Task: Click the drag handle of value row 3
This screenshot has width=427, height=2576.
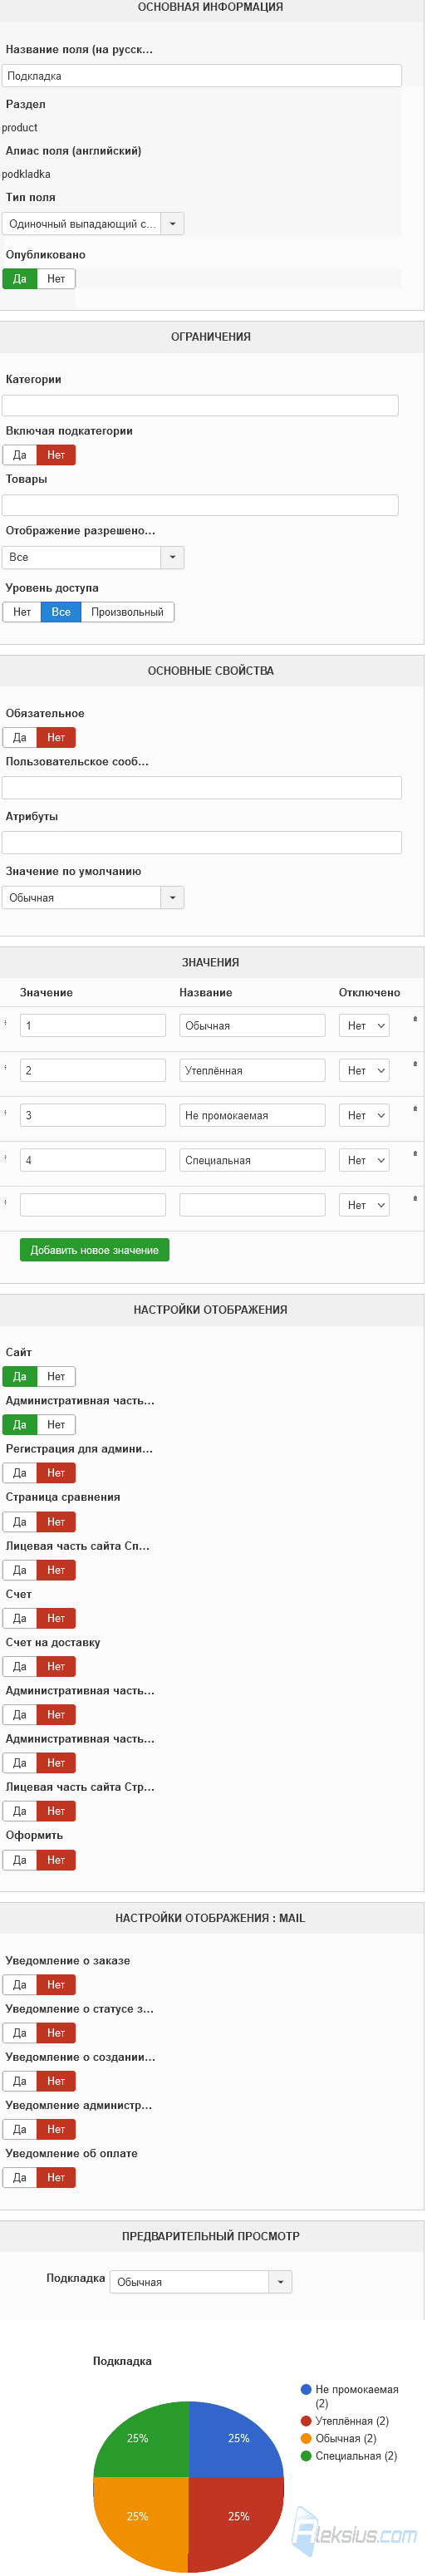Action: [x=6, y=1112]
